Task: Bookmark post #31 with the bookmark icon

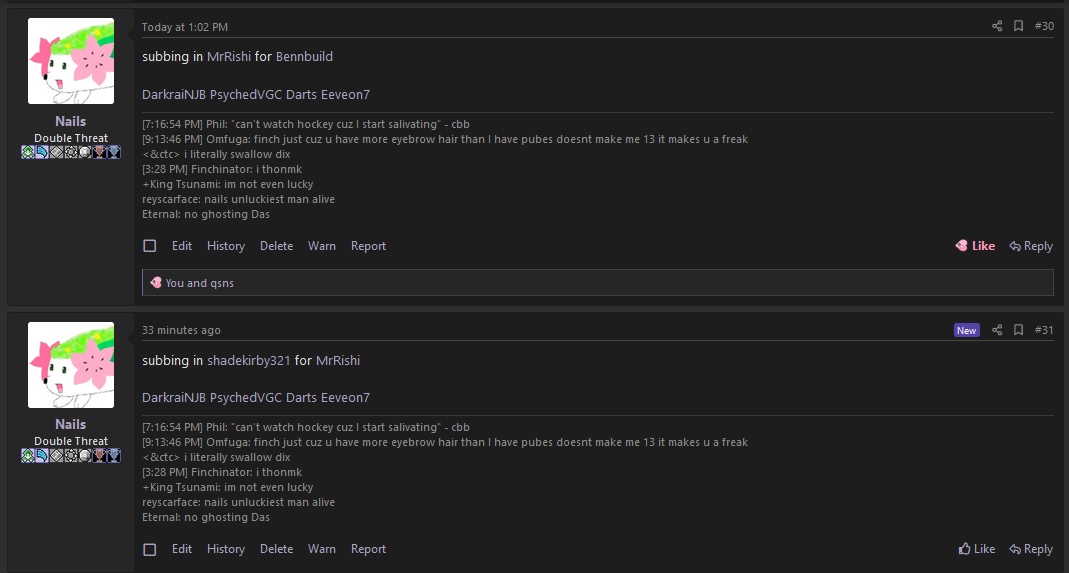Action: pyautogui.click(x=1018, y=330)
